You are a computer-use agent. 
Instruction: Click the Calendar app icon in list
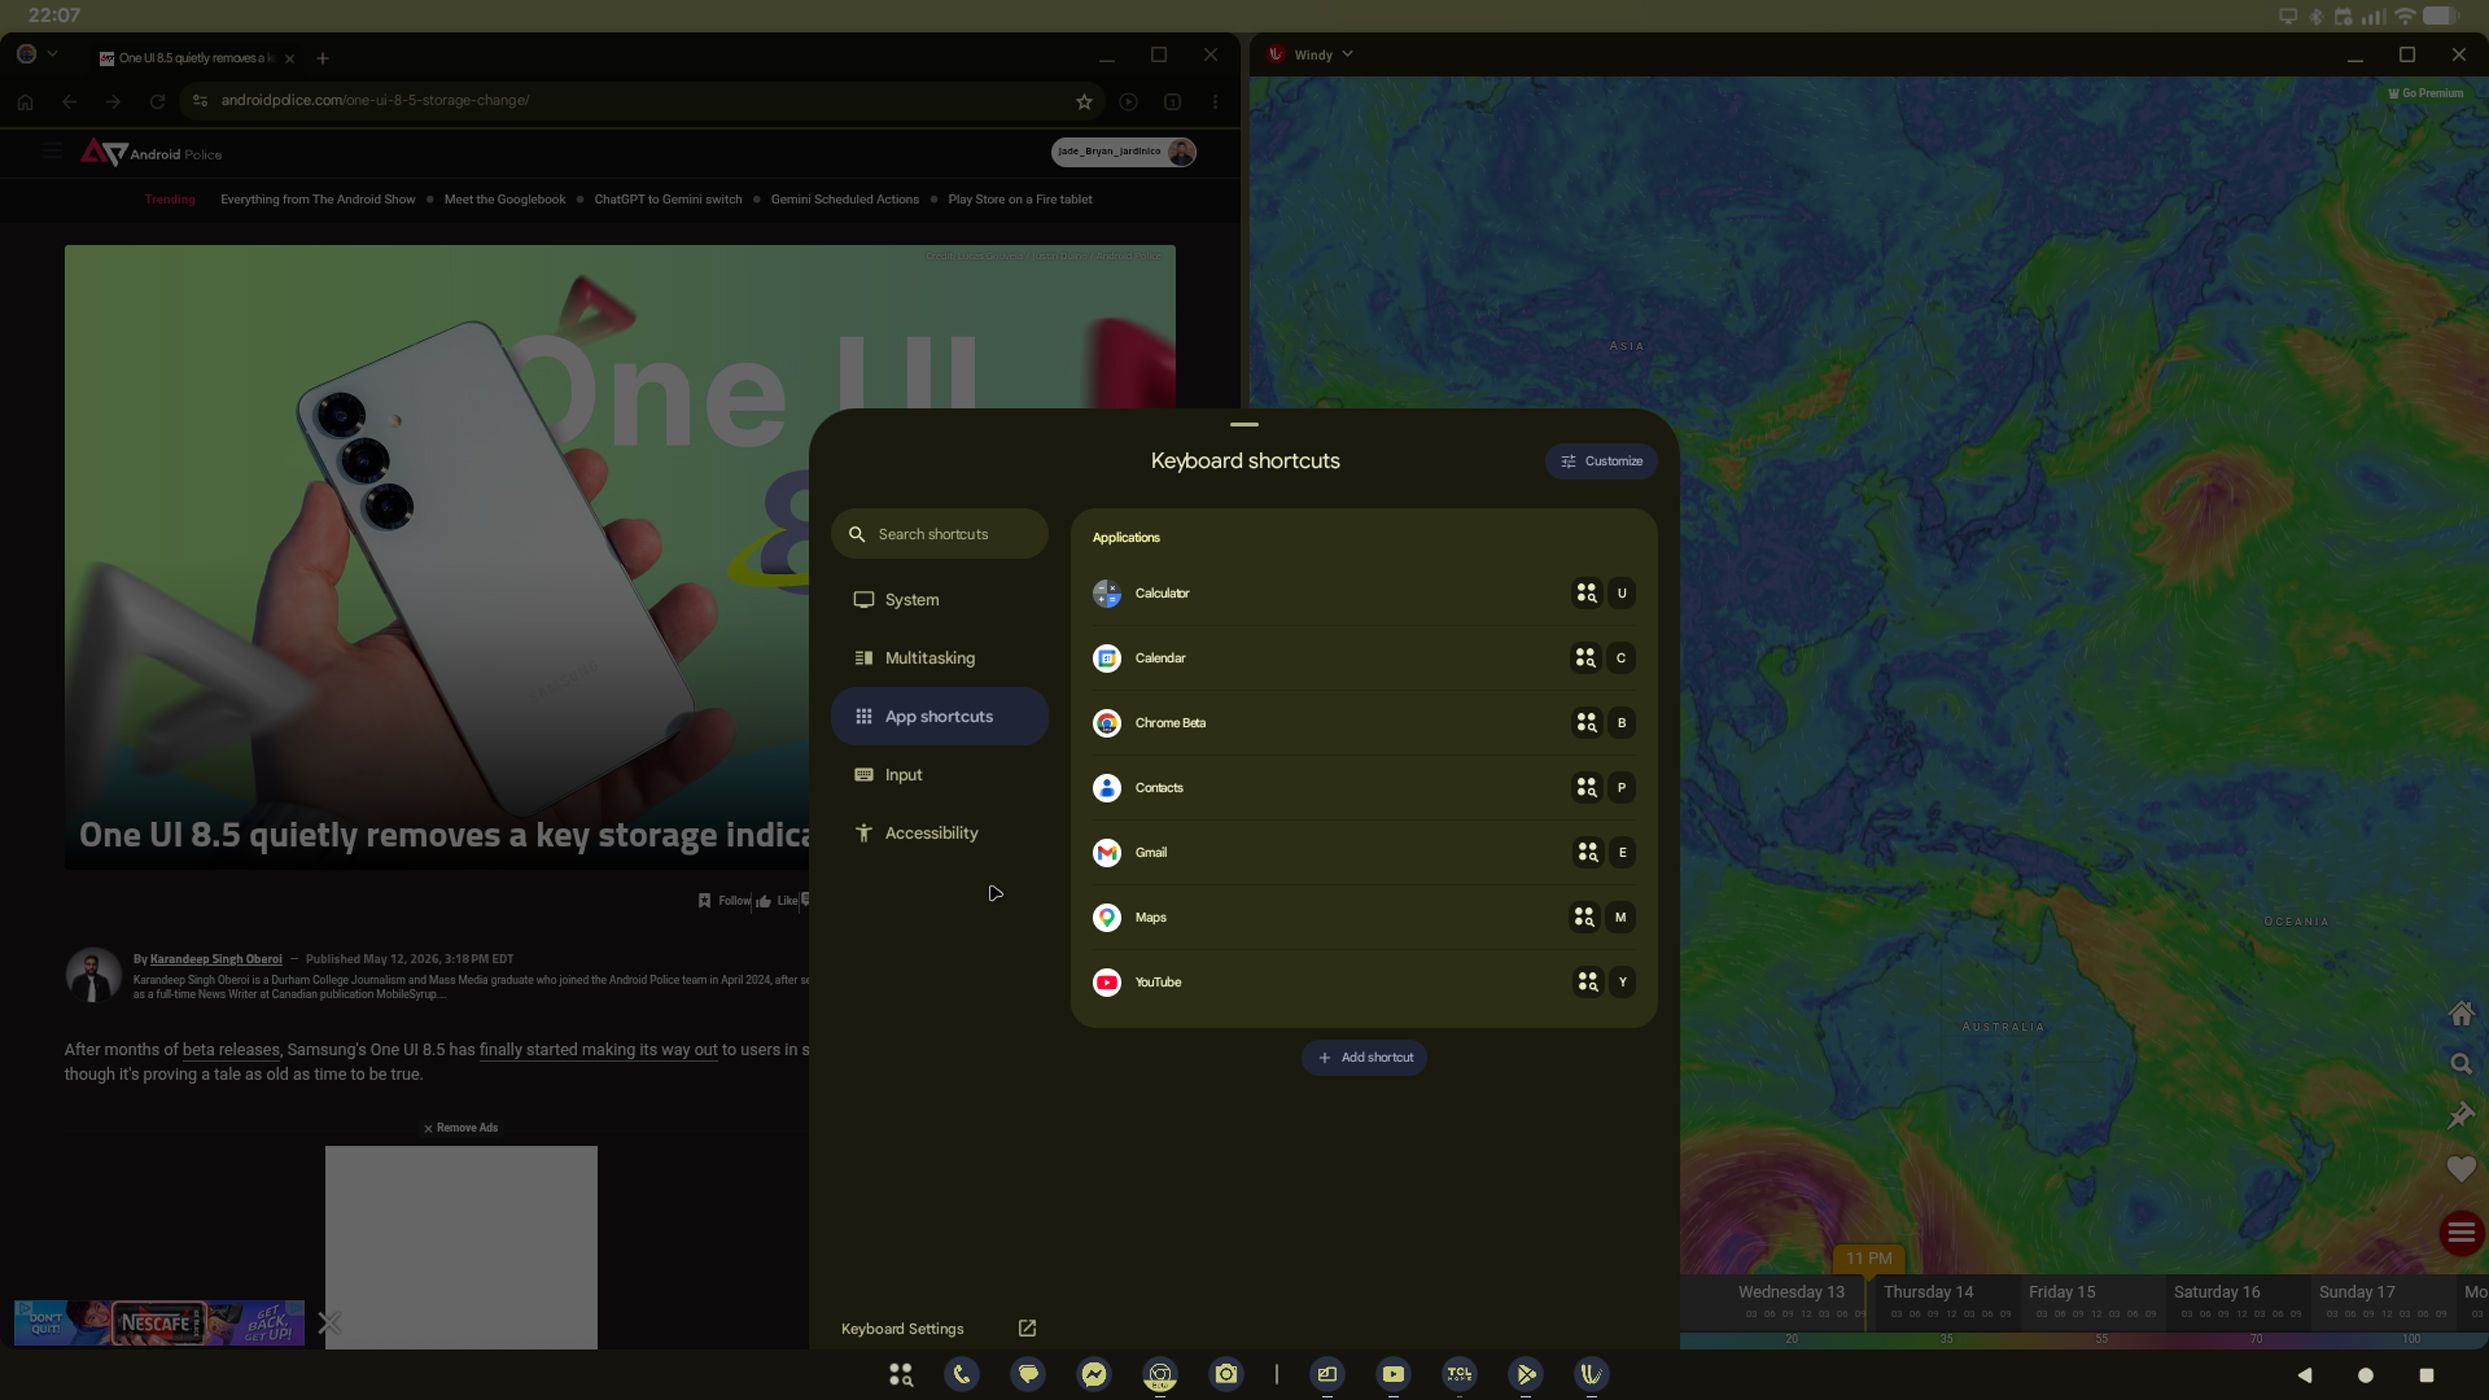pyautogui.click(x=1106, y=659)
